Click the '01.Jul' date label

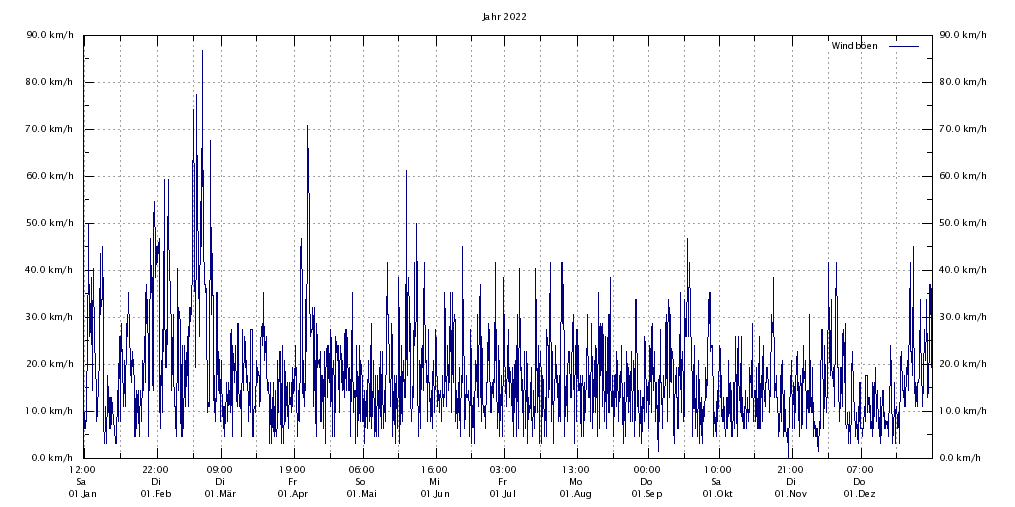point(502,494)
